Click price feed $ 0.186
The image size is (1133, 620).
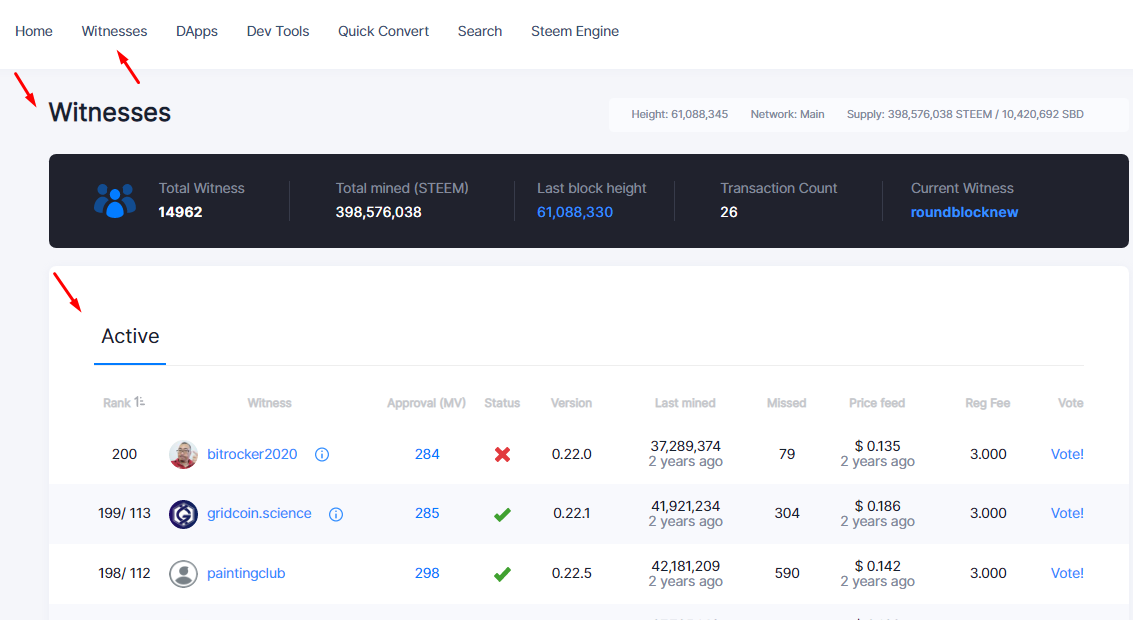(x=877, y=506)
